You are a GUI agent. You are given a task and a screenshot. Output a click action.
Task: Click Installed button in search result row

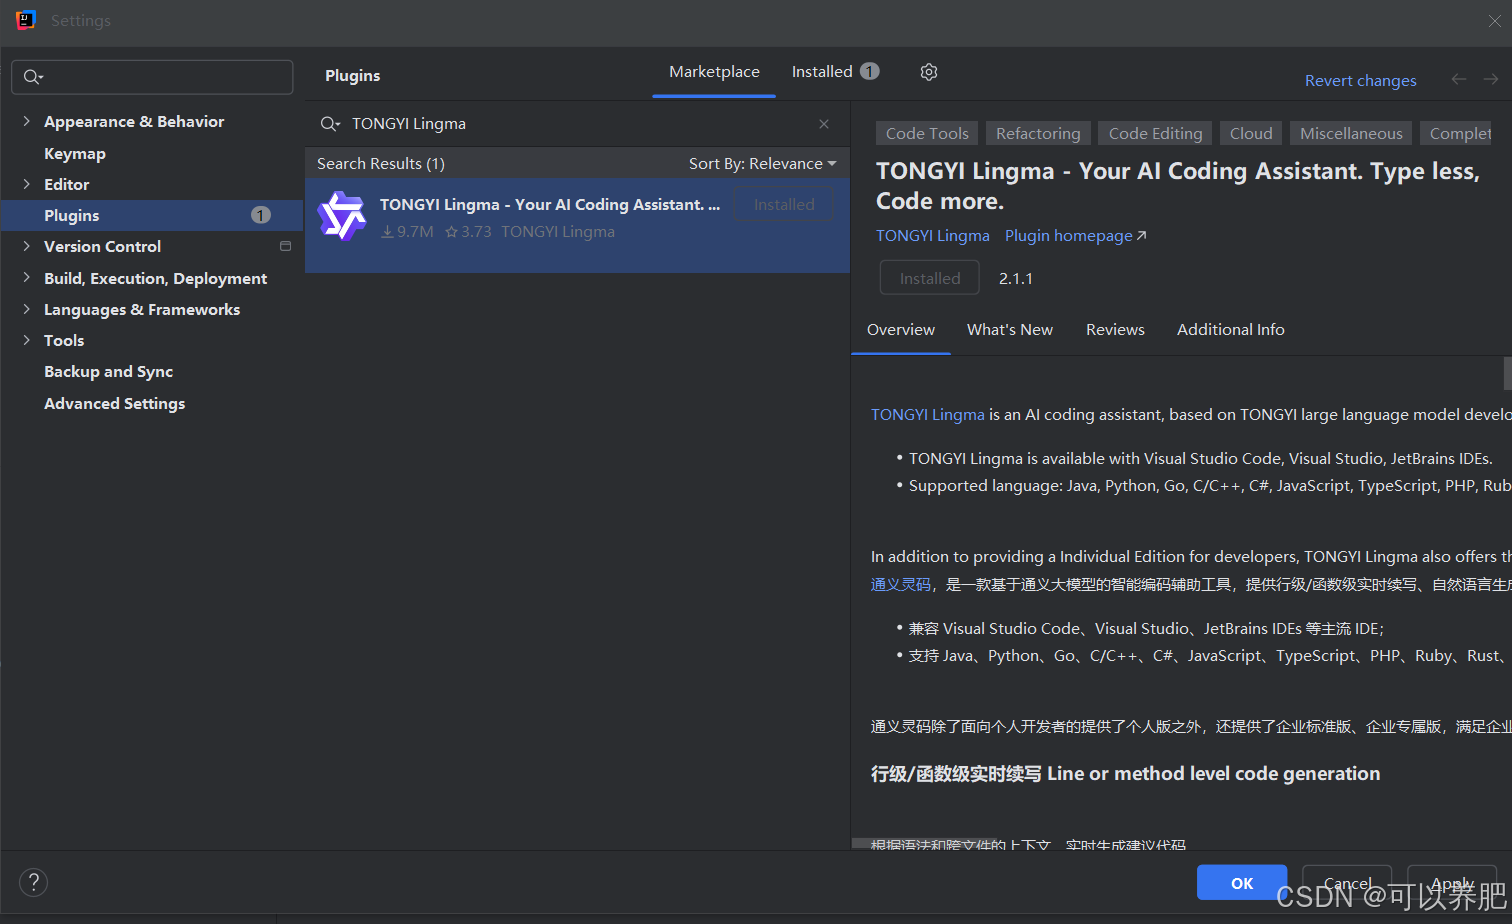784,205
